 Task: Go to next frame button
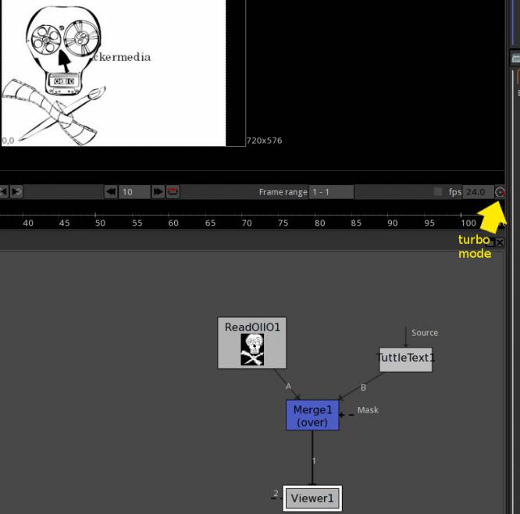coord(16,192)
